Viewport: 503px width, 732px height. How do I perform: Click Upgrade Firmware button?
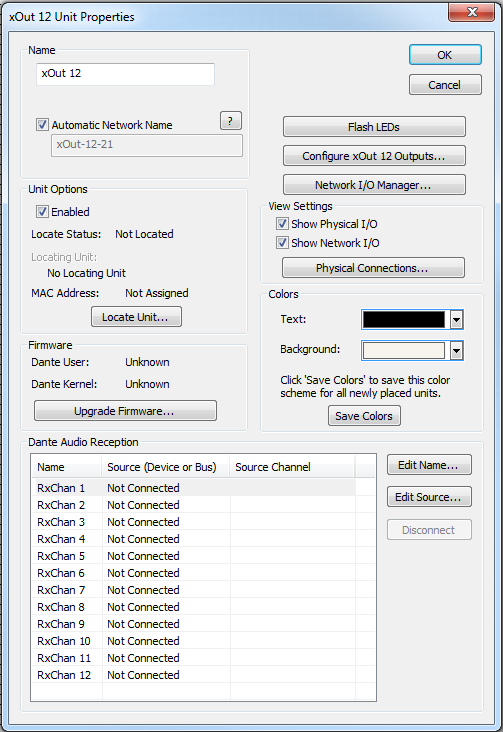tap(125, 411)
